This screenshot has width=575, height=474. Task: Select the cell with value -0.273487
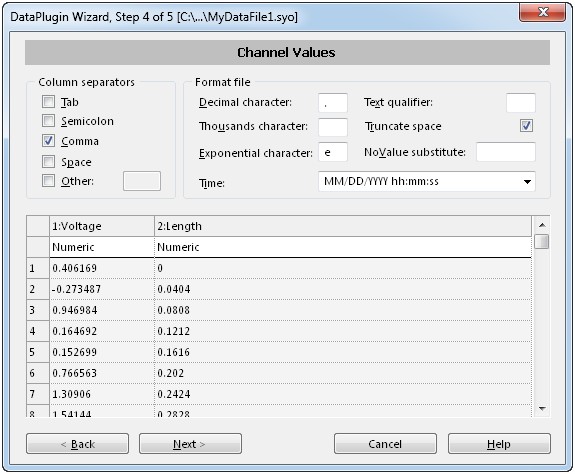(102, 289)
